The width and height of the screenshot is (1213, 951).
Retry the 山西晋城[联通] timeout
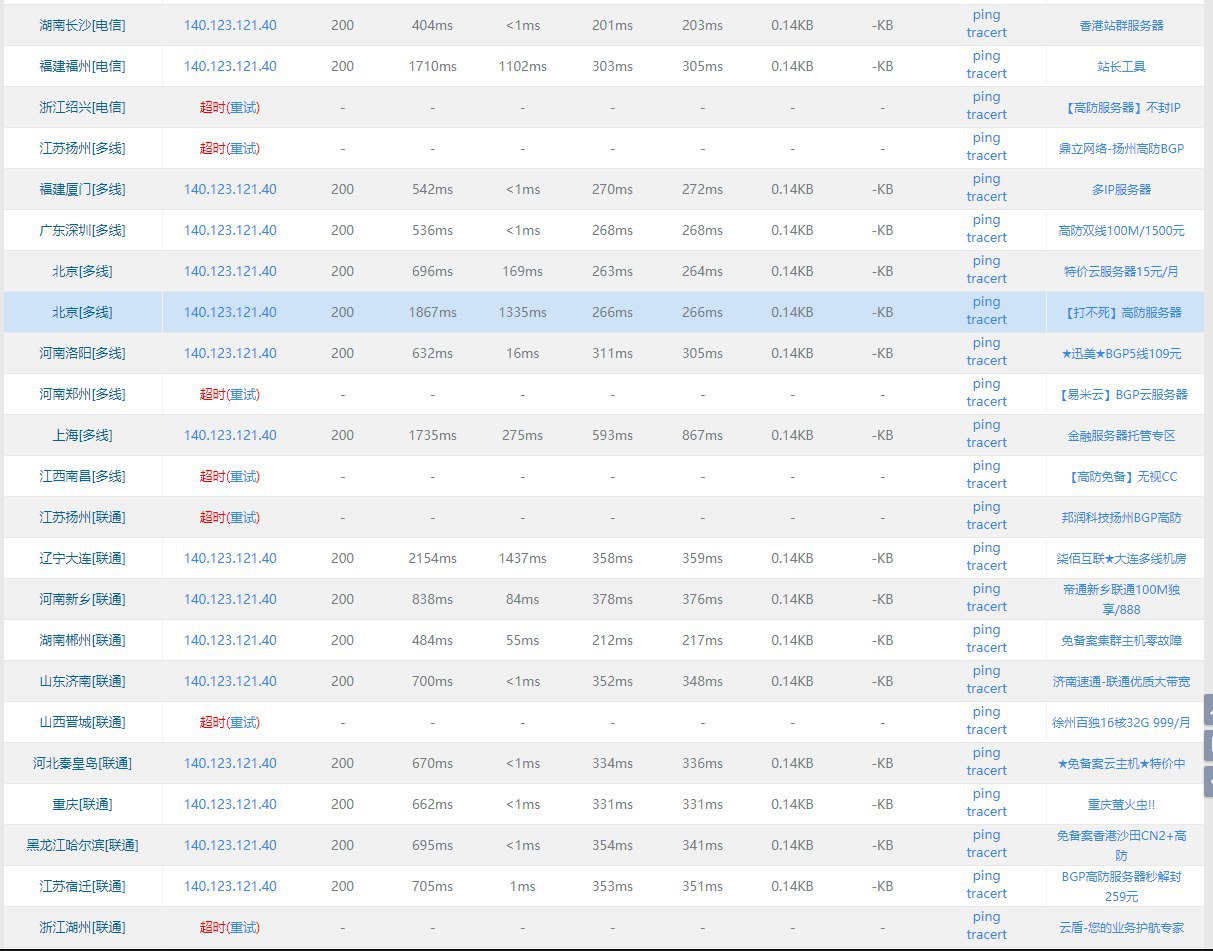click(x=244, y=722)
